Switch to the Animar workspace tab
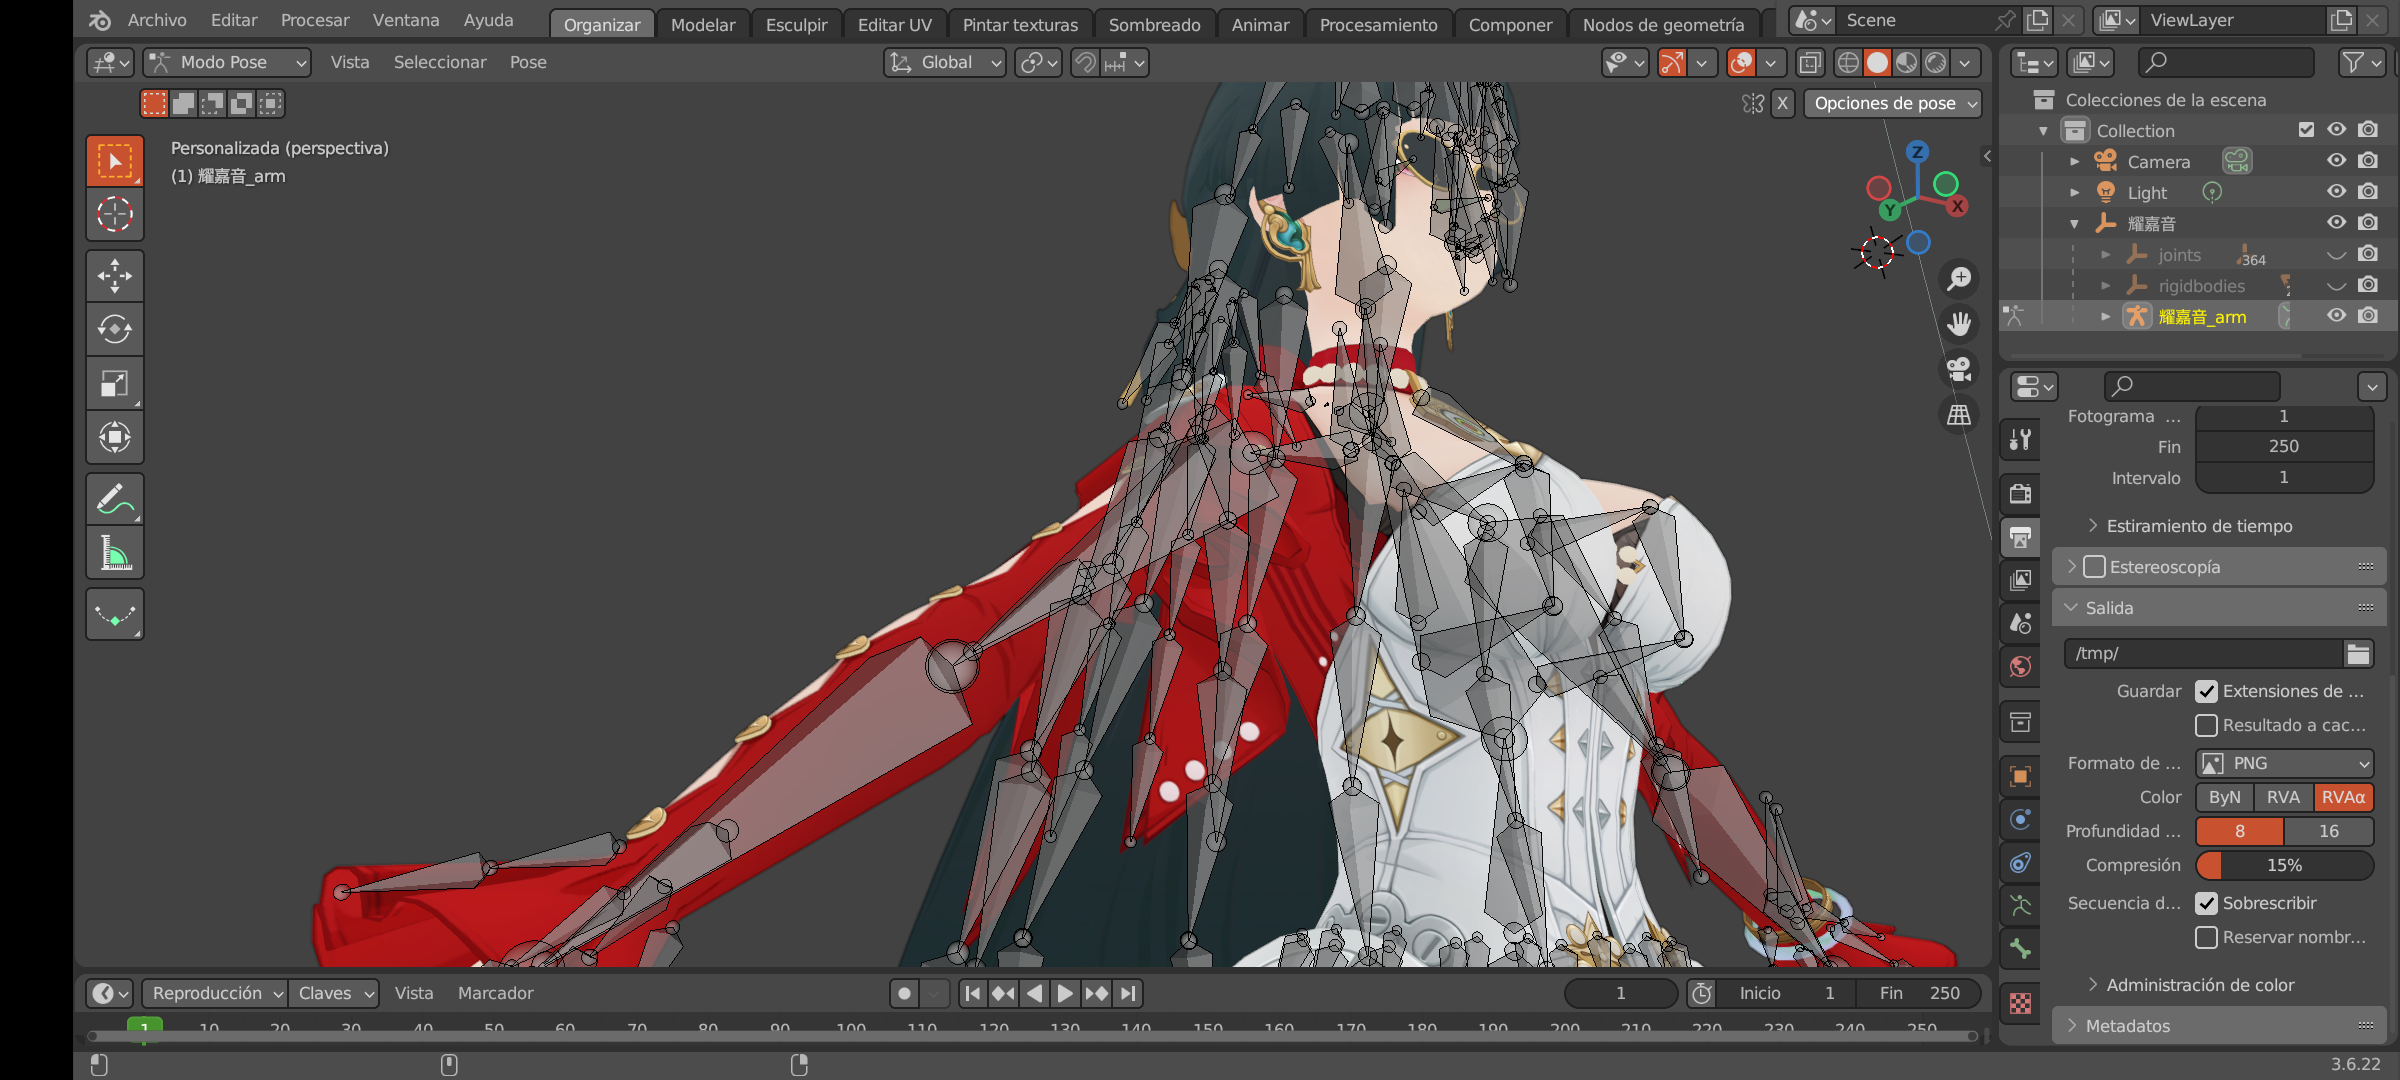 pos(1259,24)
